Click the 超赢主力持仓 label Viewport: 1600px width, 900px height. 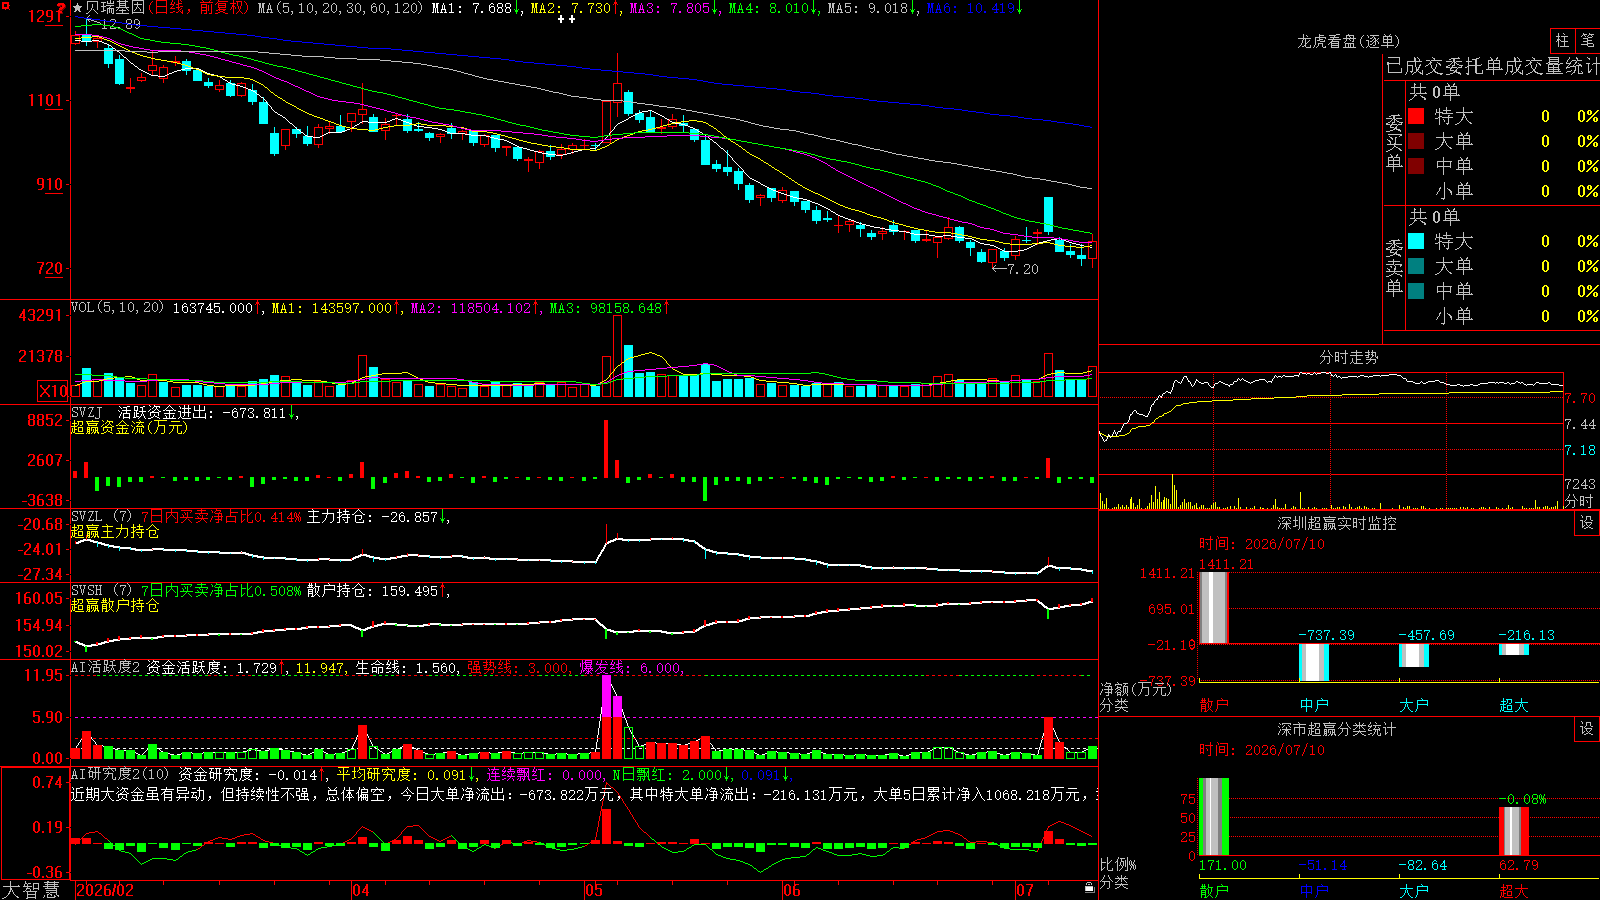pos(115,531)
